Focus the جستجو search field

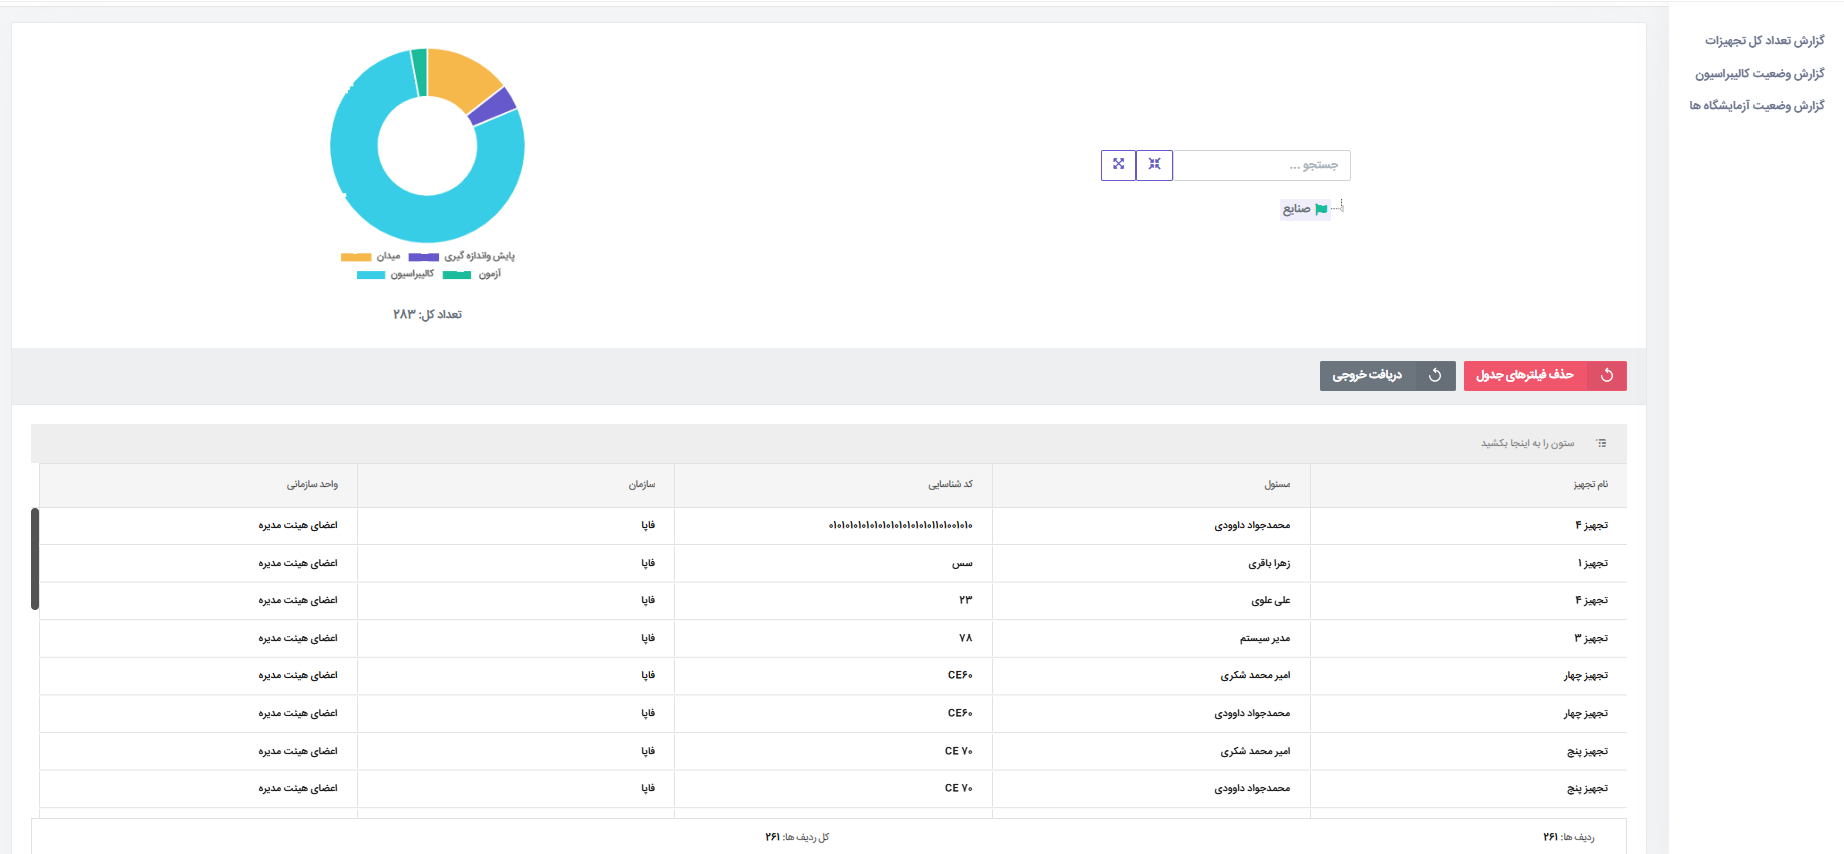(1262, 165)
